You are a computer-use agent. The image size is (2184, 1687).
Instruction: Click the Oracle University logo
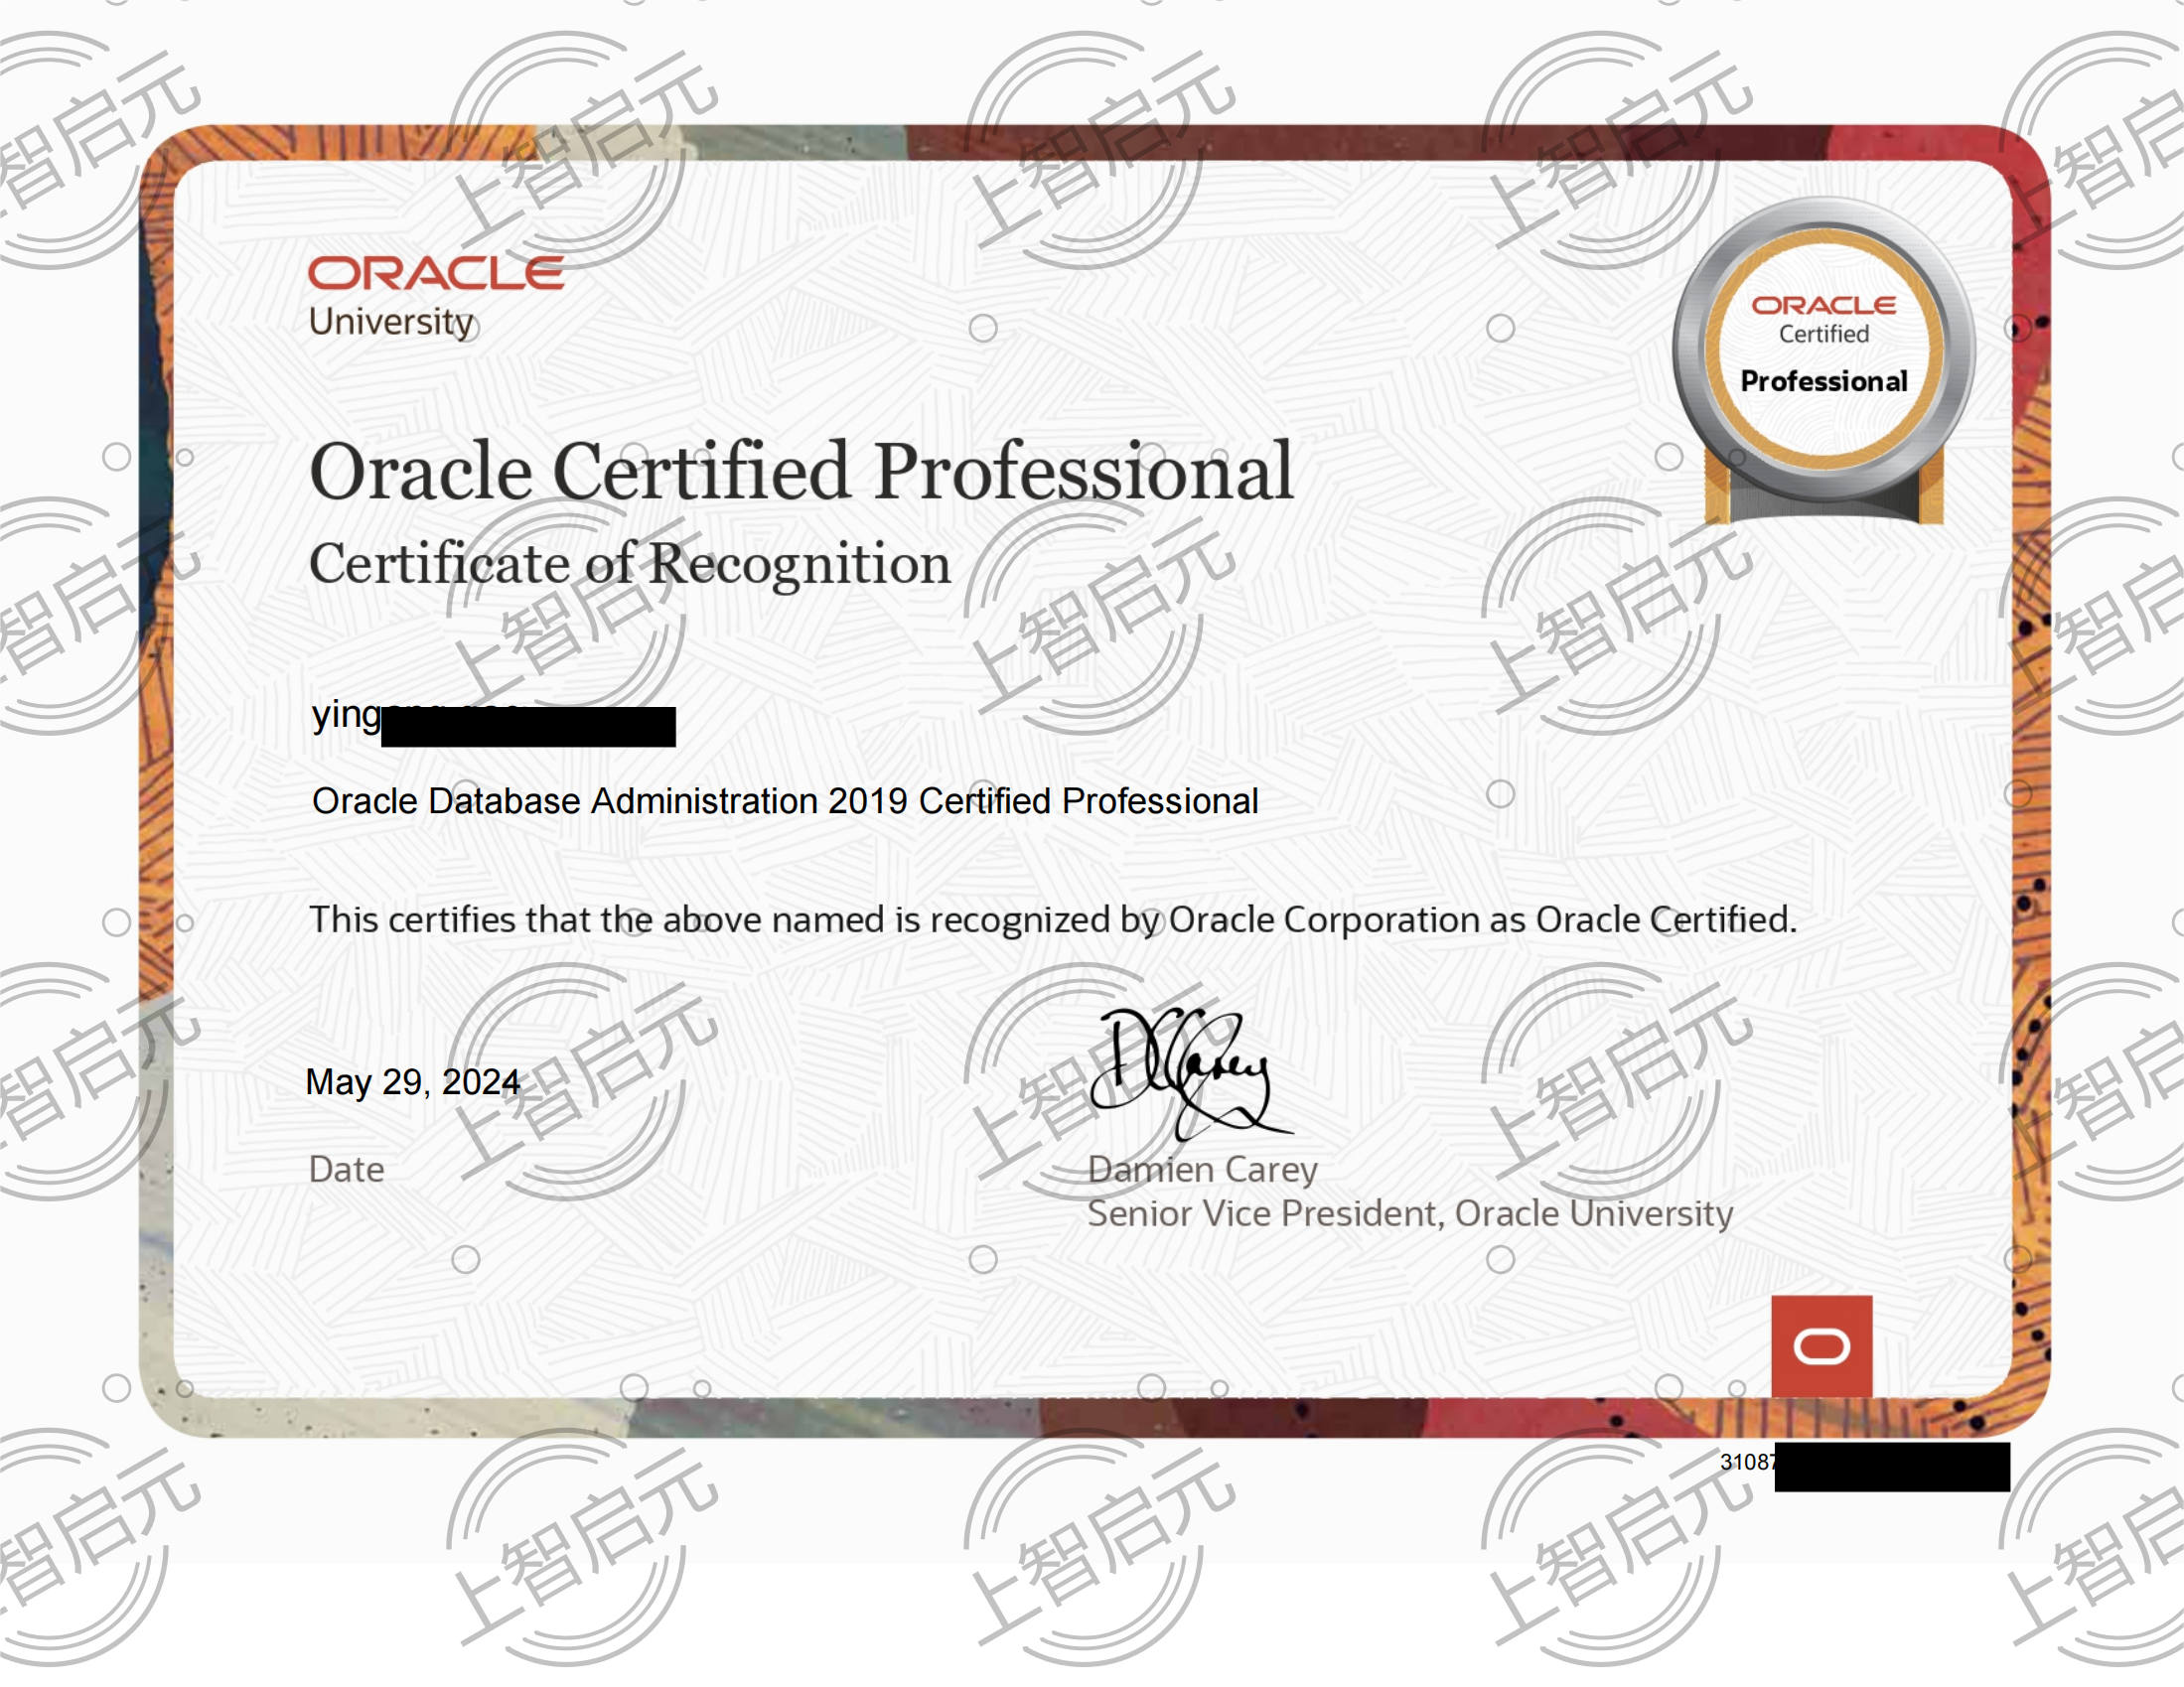pyautogui.click(x=436, y=298)
